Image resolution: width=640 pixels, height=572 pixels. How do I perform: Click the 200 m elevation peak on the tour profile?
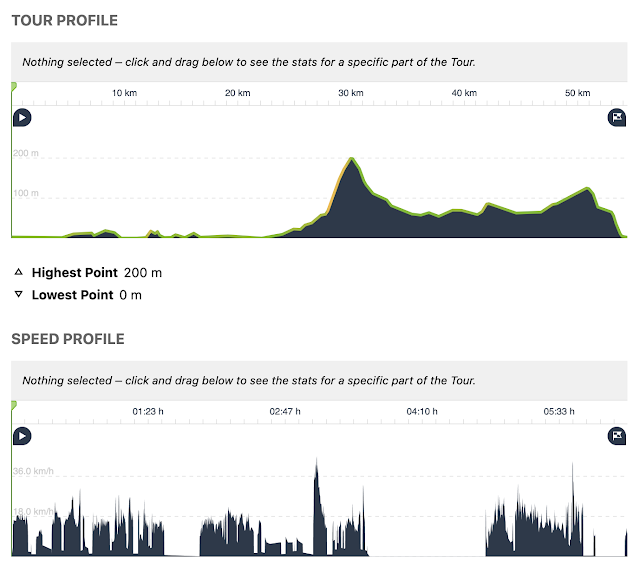pos(351,158)
